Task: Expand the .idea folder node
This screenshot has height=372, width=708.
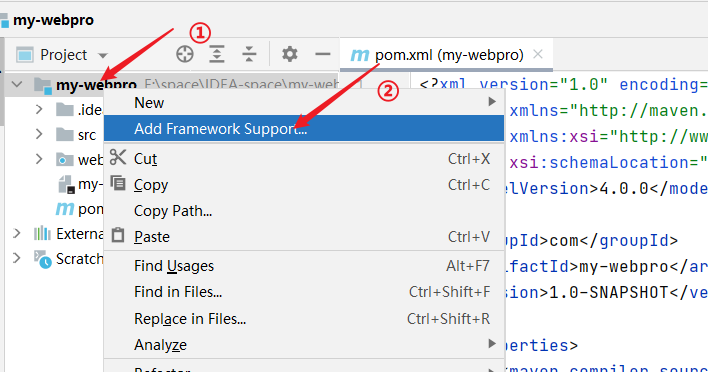Action: click(39, 109)
